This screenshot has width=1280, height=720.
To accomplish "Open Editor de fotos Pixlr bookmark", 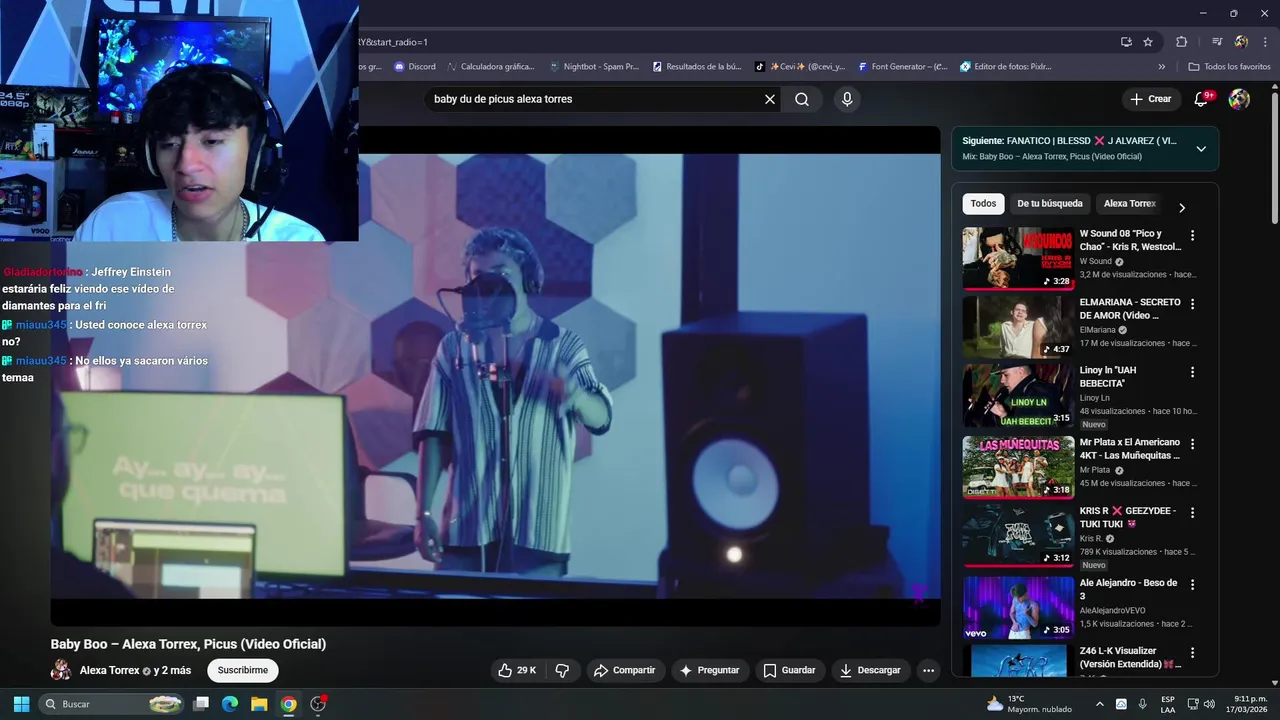I will pos(1006,67).
